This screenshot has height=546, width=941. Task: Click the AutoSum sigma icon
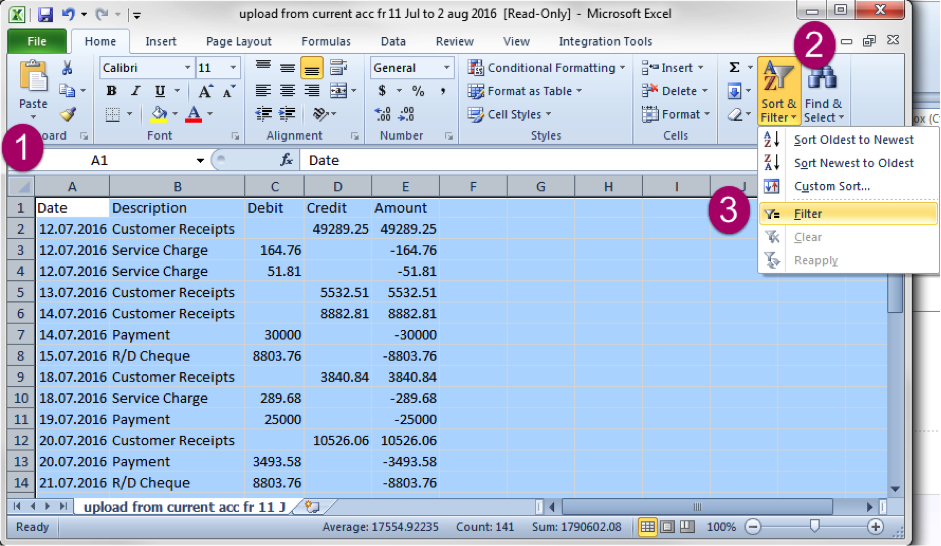[735, 67]
